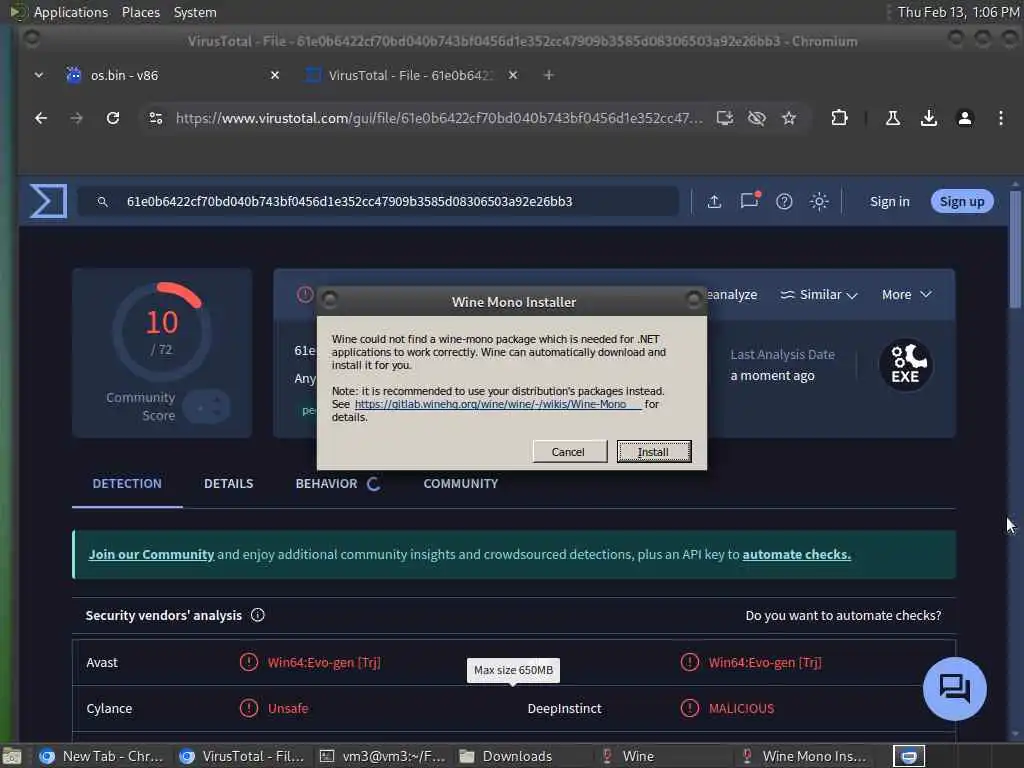Image resolution: width=1024 pixels, height=768 pixels.
Task: Expand the tab search dropdown
Action: (x=39, y=75)
